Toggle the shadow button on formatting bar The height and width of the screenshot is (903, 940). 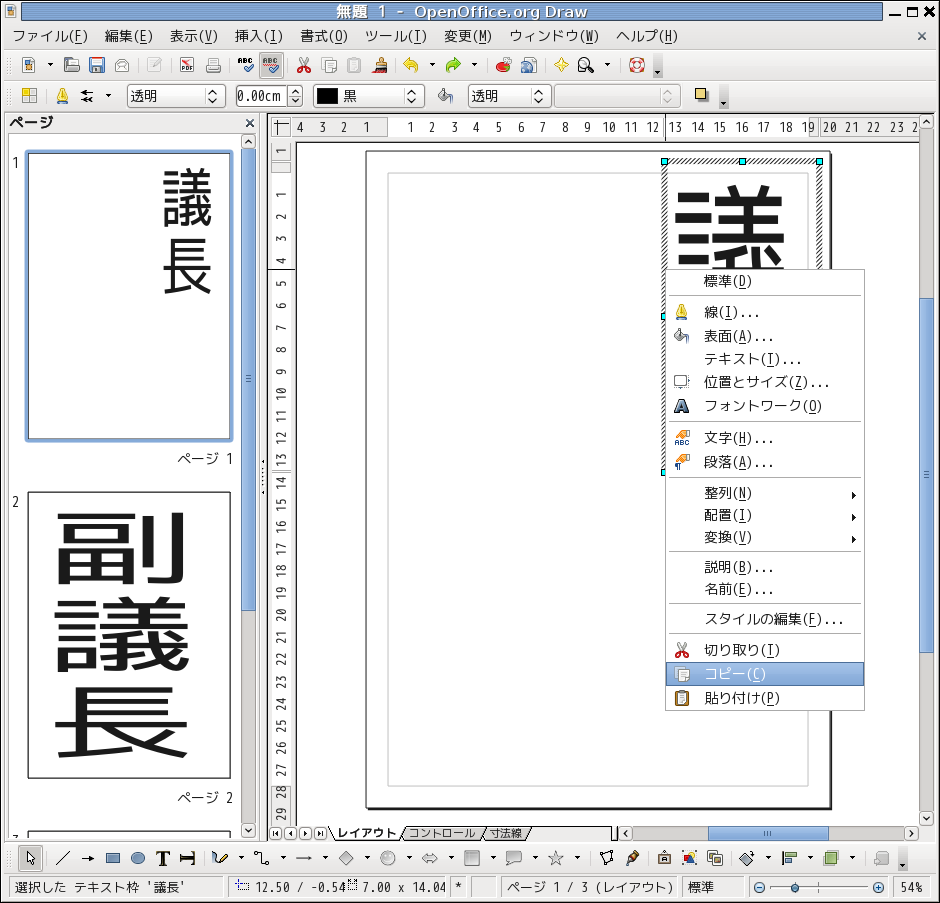pos(701,96)
